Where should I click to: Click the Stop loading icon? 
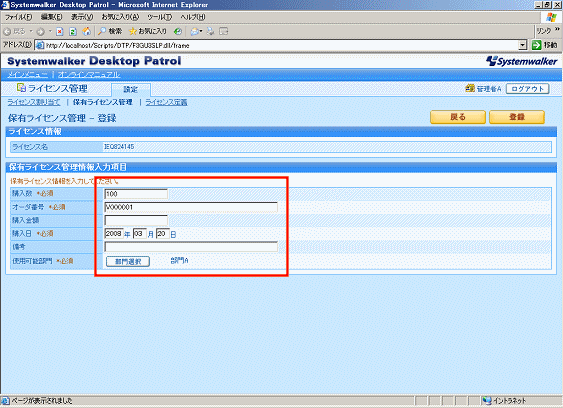coord(60,32)
